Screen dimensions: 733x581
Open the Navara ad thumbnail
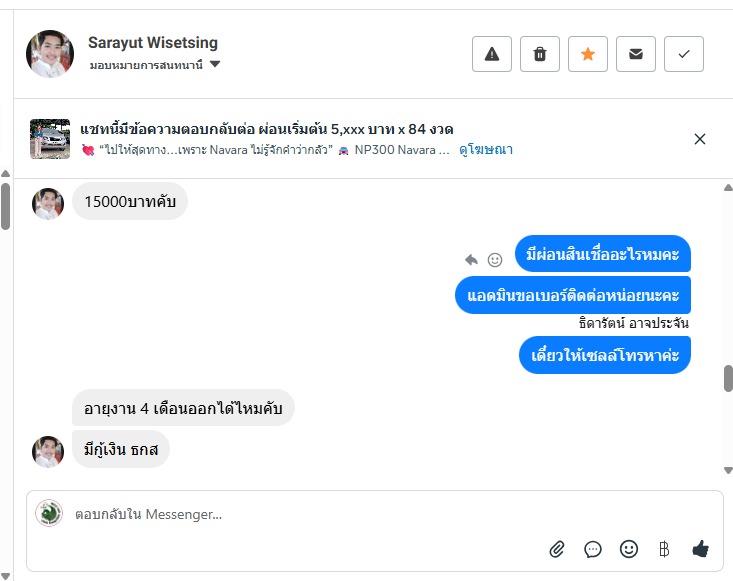(50, 139)
